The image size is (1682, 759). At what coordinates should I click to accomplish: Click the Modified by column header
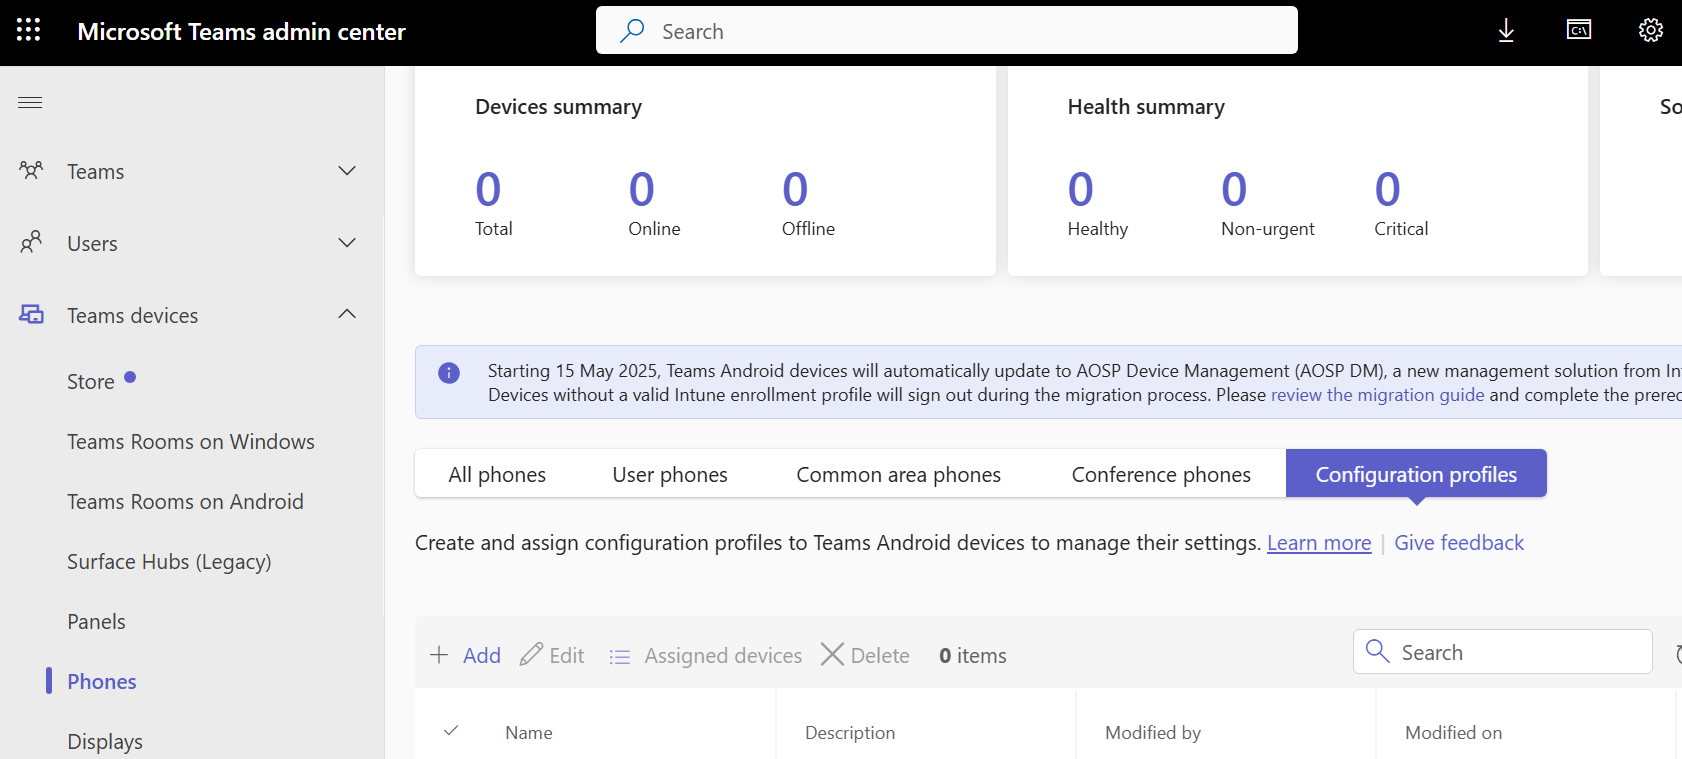click(1153, 733)
